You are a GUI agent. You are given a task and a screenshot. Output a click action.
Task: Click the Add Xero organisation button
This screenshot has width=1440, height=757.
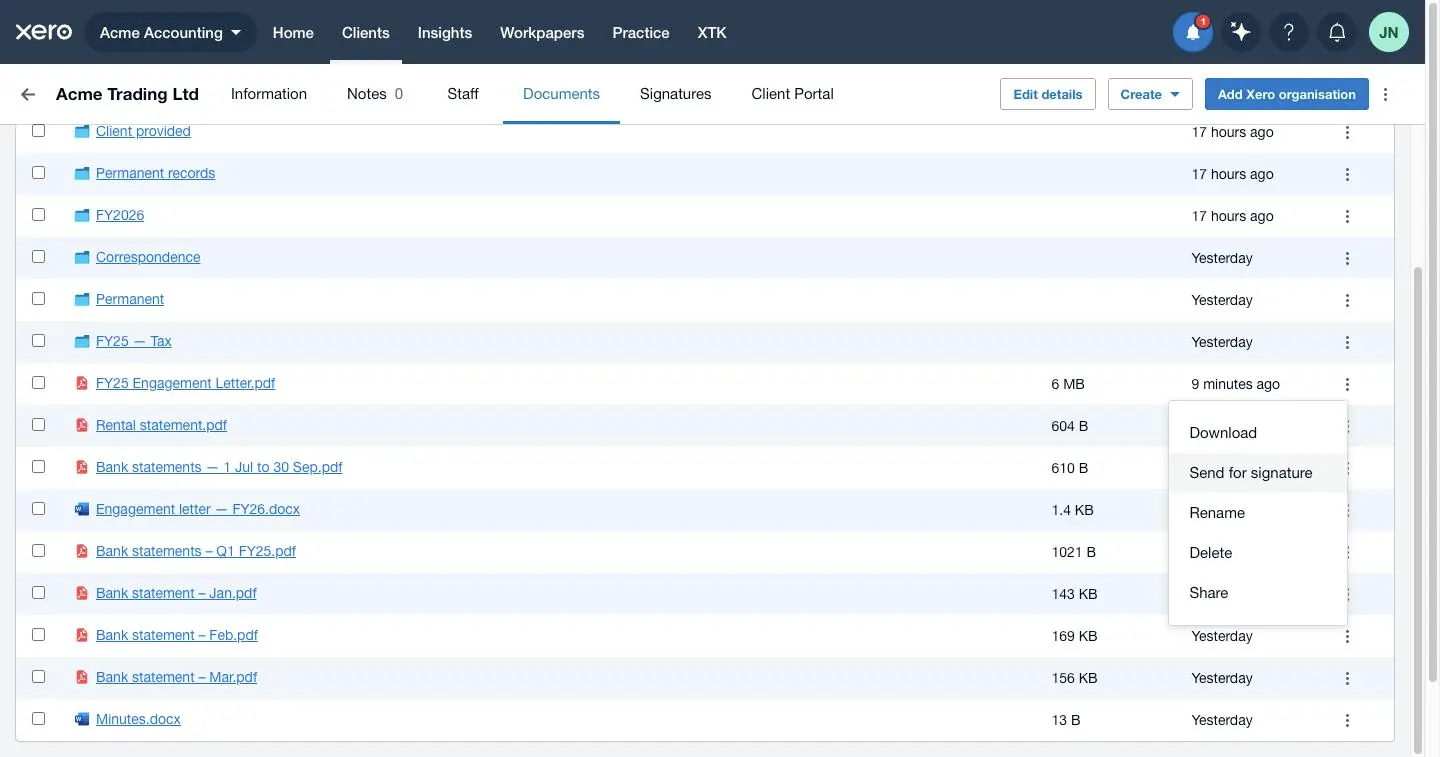[1287, 94]
